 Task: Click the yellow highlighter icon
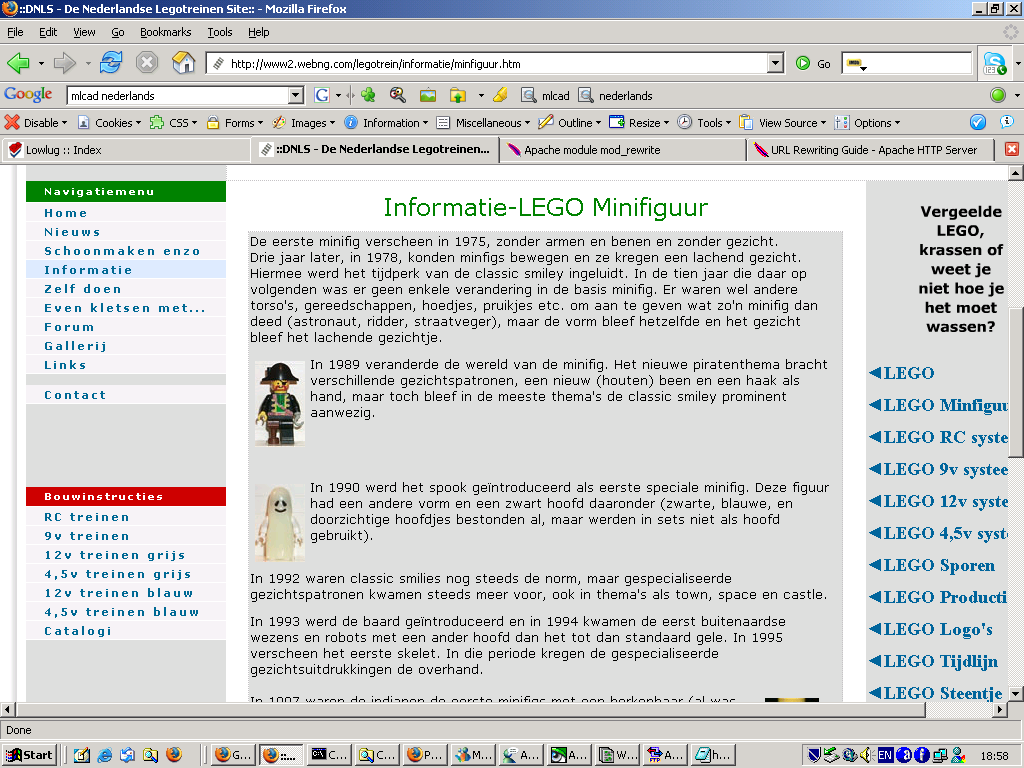[x=500, y=95]
